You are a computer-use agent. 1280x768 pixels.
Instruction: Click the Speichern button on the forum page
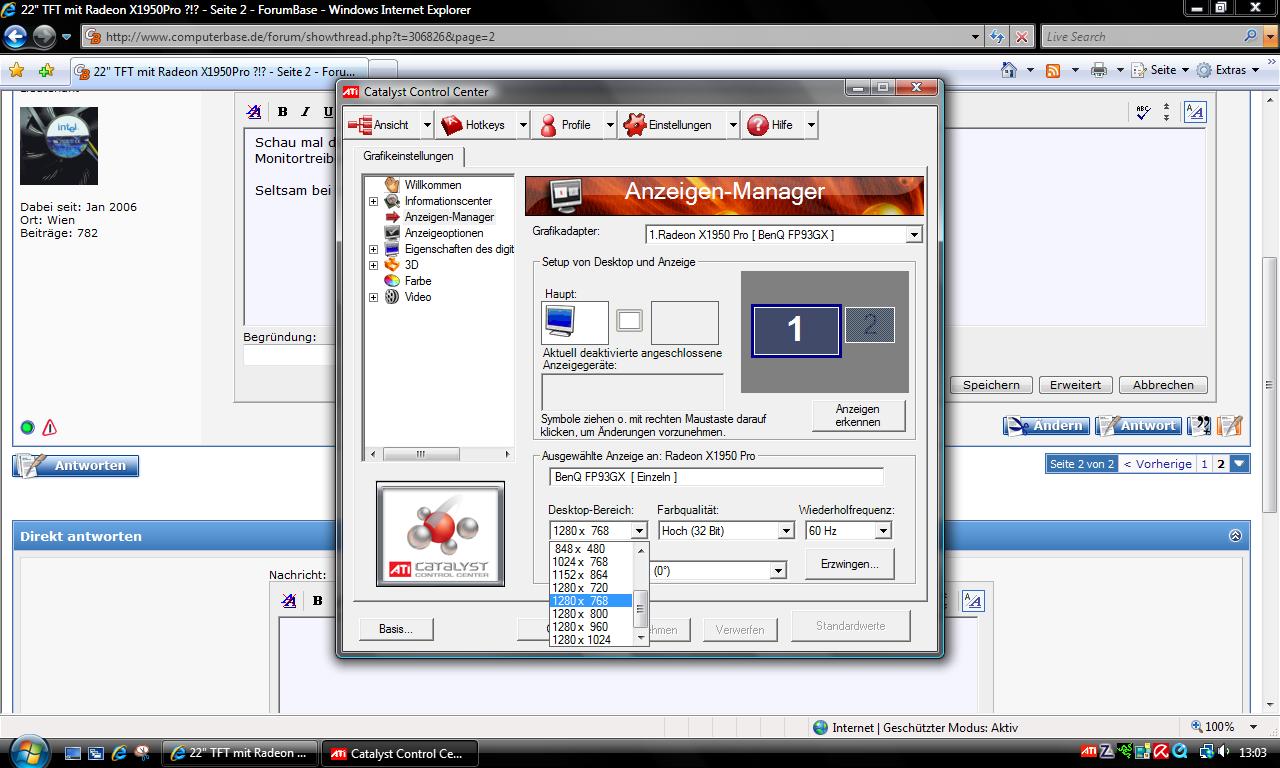[x=991, y=385]
